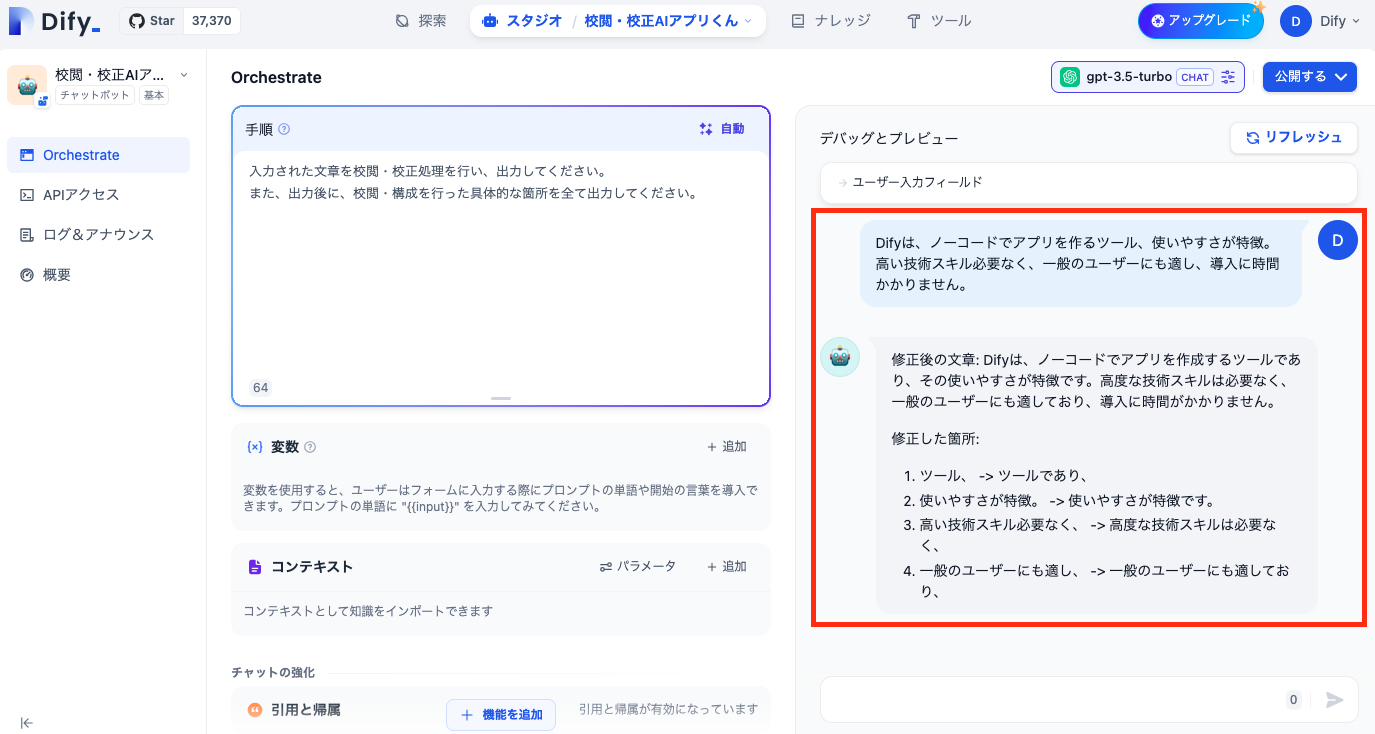Click the resize handle under the prompt editor
This screenshot has width=1375, height=734.
tap(501, 398)
